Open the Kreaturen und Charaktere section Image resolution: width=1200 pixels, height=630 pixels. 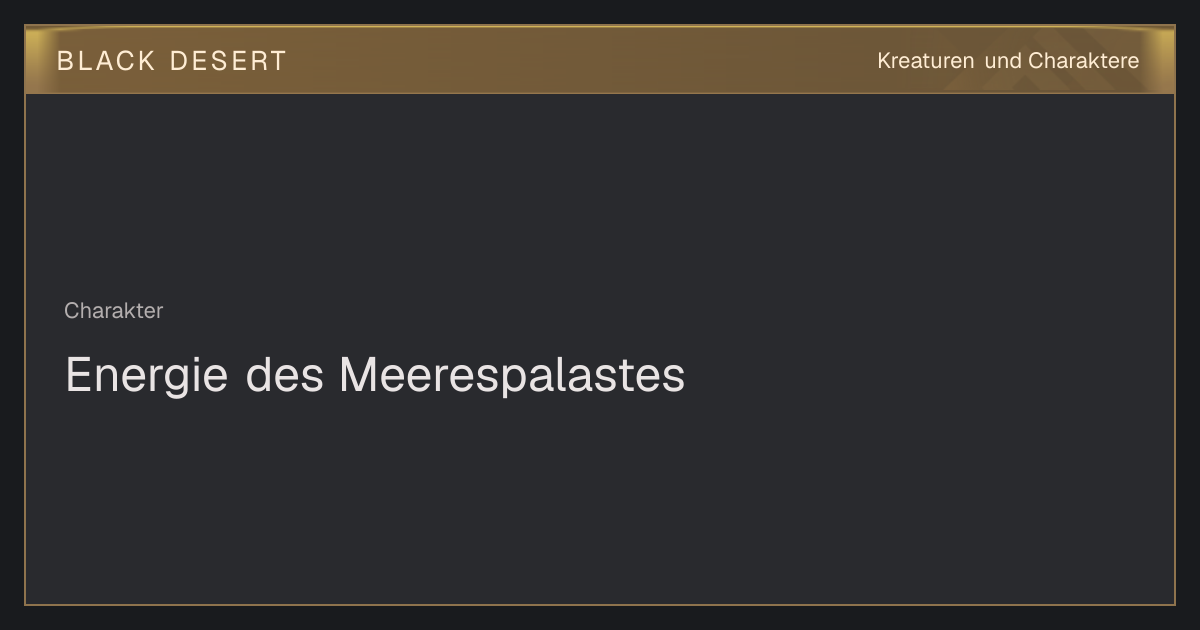tap(1008, 61)
